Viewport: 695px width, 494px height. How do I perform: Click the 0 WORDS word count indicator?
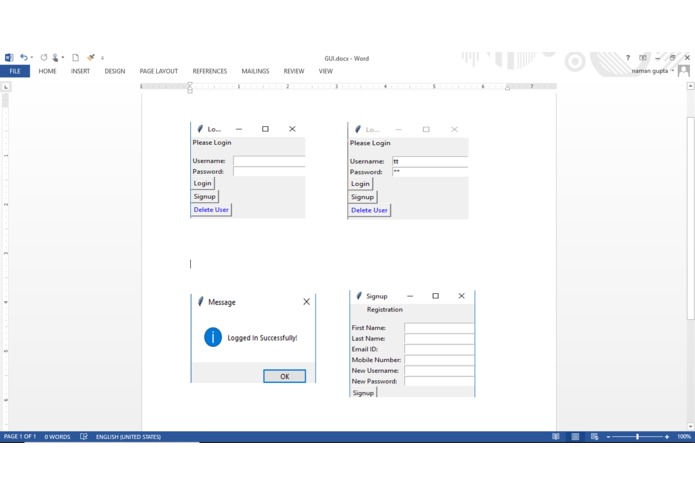(57, 437)
